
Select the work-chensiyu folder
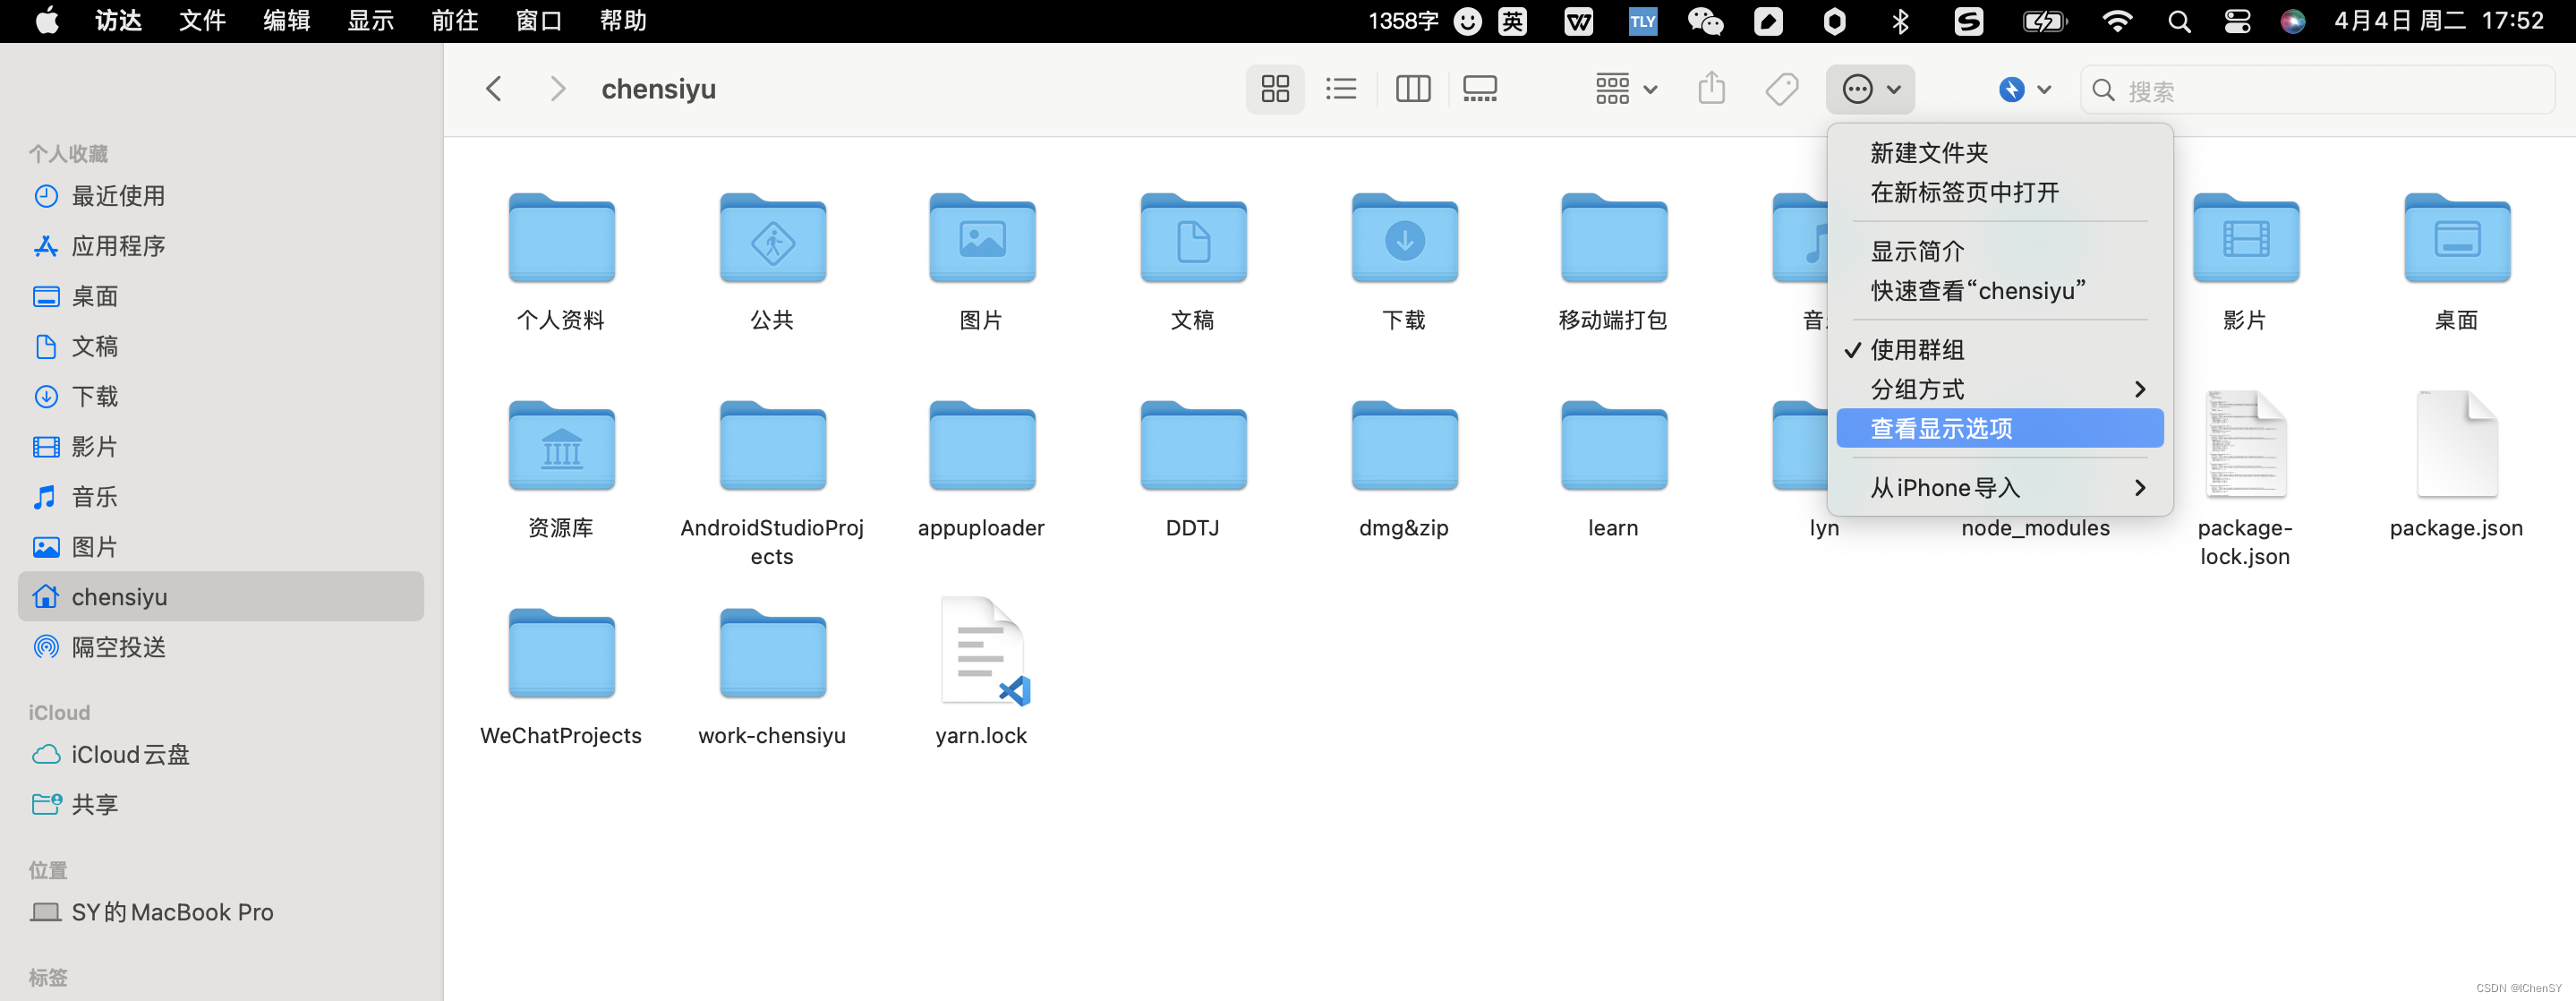click(x=772, y=654)
